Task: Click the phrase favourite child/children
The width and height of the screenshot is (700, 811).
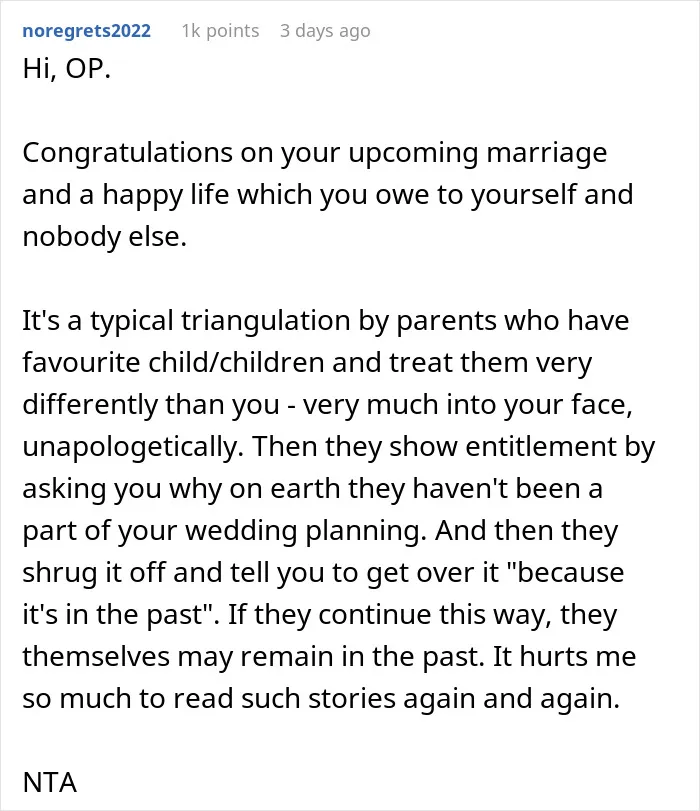Action: pos(173,362)
